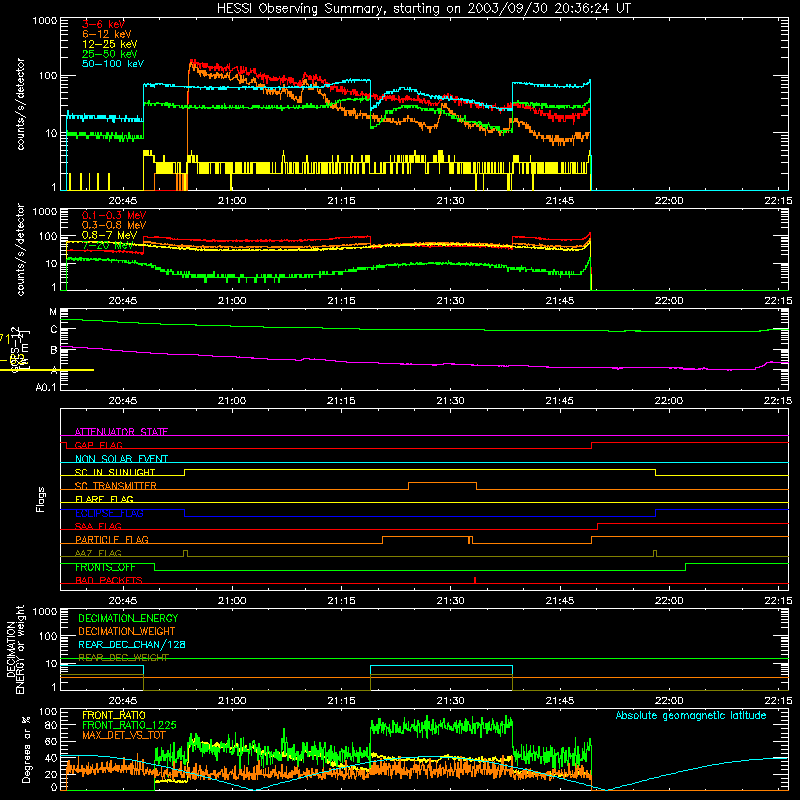This screenshot has height=800, width=800.
Task: Click the Absolute geomagnetic latitude label
Action: point(691,715)
